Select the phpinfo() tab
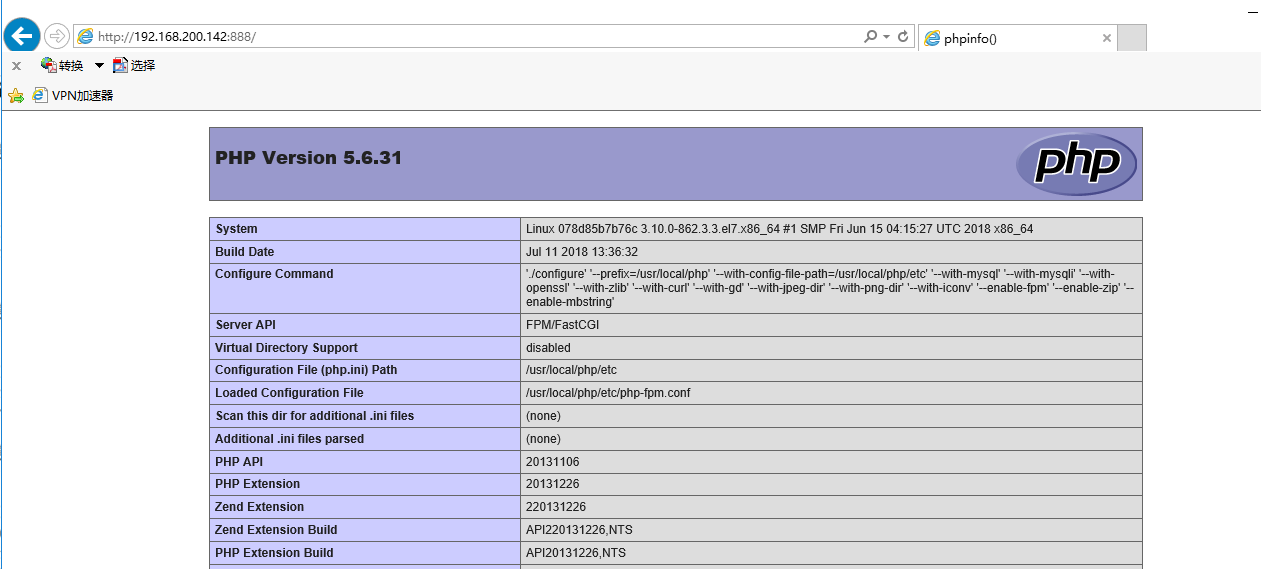The height and width of the screenshot is (569, 1261). (1010, 38)
